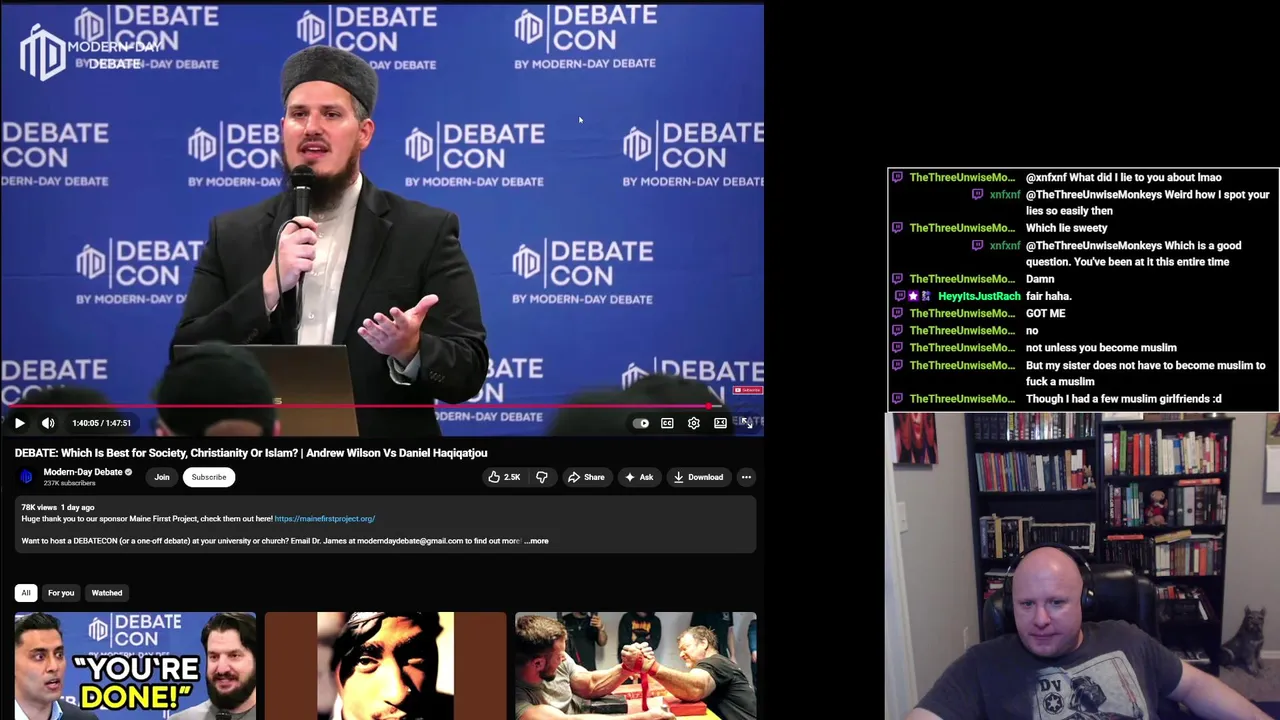Select the Watched filter chip
This screenshot has height=720, width=1280.
[x=107, y=593]
